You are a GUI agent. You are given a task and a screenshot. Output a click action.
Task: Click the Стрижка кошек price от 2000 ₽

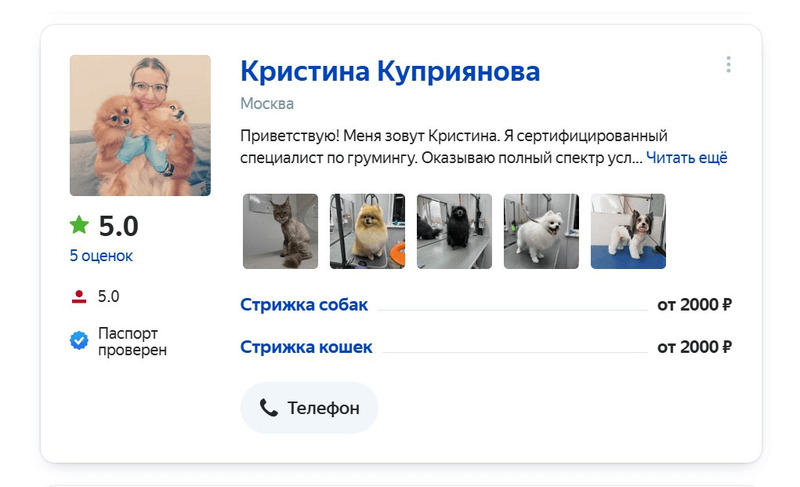click(694, 347)
